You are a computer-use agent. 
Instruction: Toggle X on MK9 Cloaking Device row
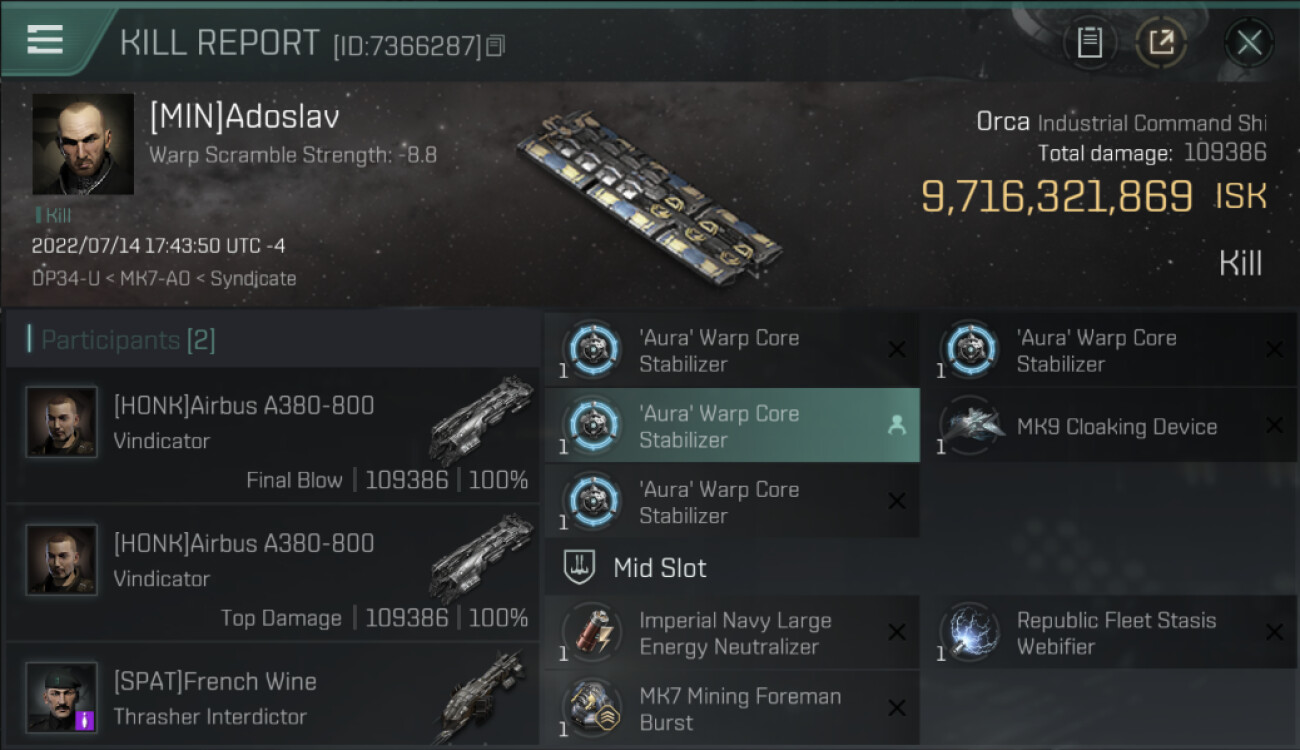1274,426
